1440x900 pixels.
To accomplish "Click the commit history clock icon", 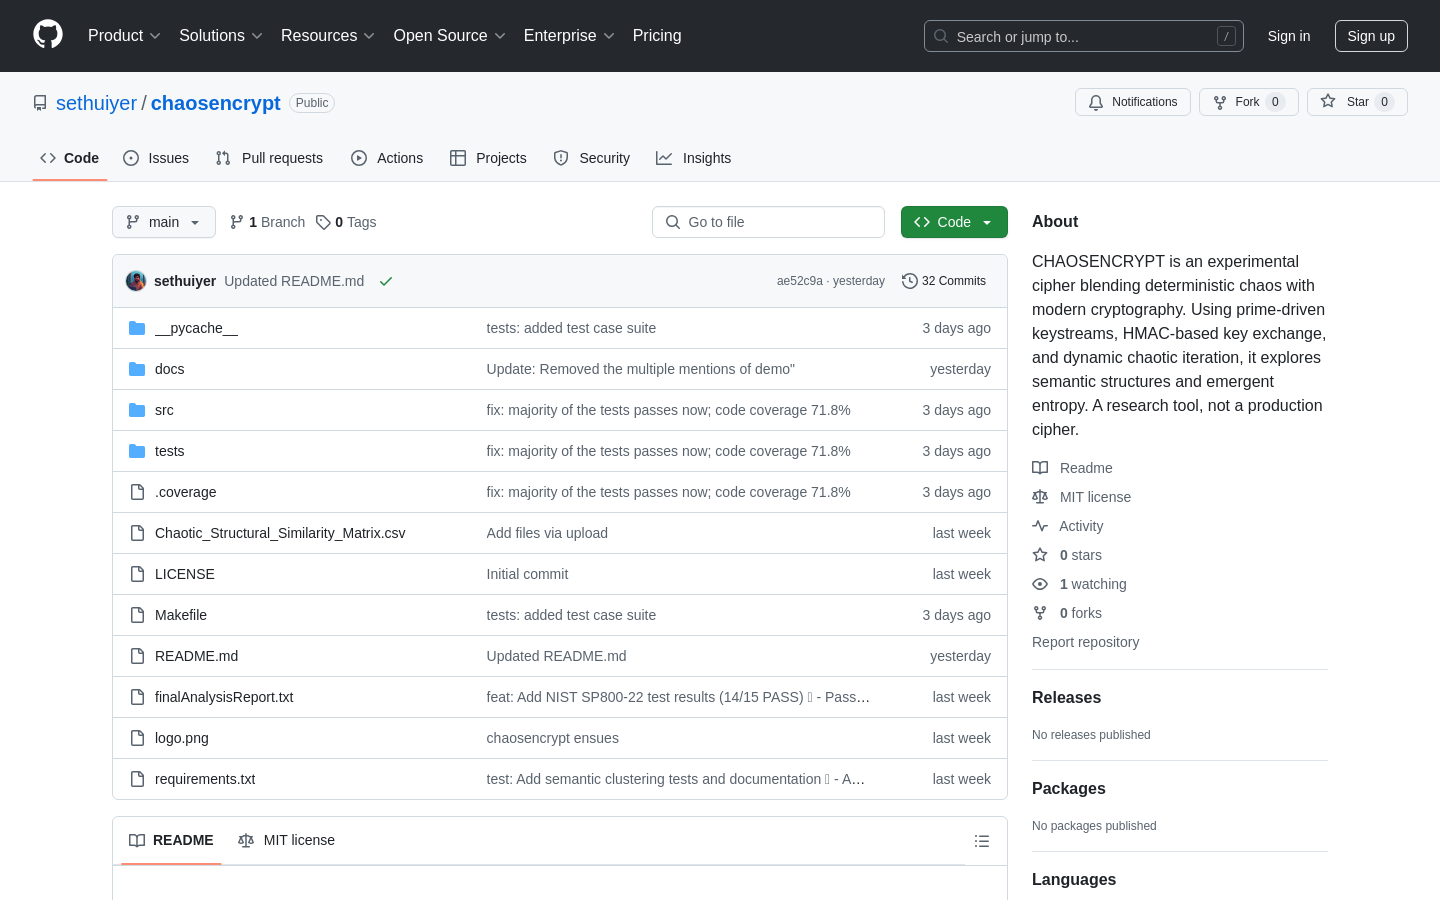I will click(910, 281).
